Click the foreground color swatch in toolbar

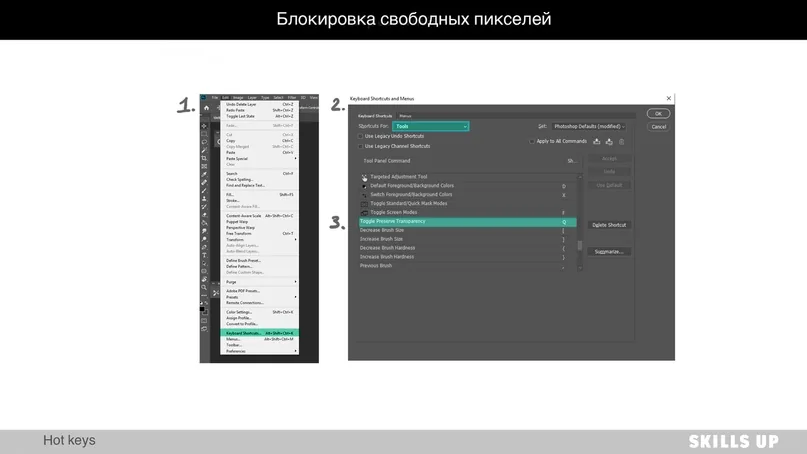(x=202, y=308)
